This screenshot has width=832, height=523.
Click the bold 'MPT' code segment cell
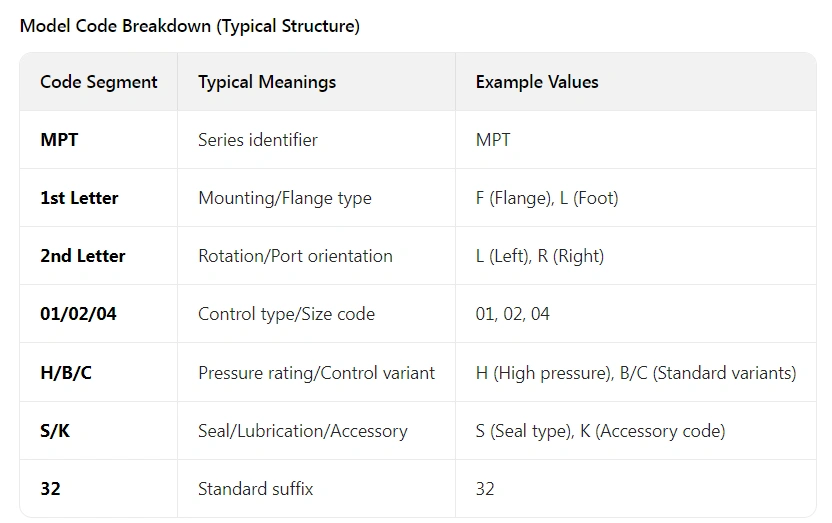tap(59, 140)
